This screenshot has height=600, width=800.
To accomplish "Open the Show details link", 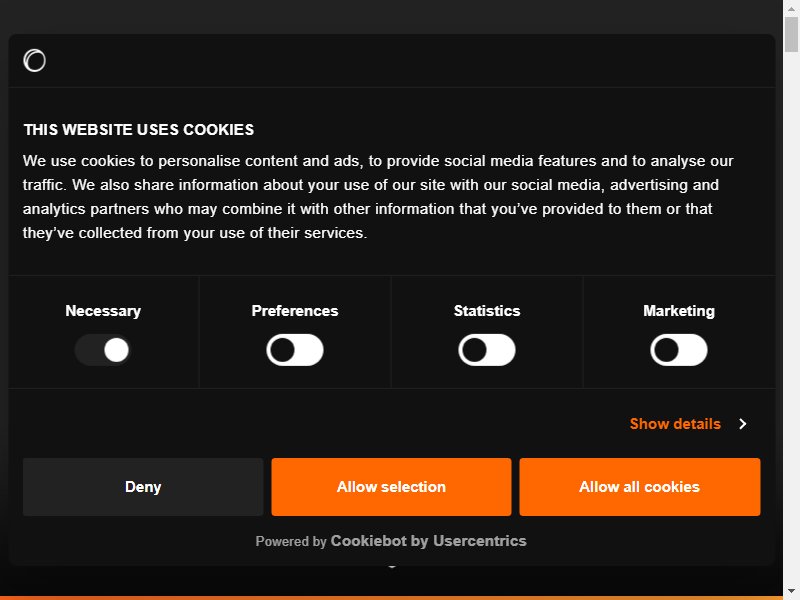I will point(675,424).
